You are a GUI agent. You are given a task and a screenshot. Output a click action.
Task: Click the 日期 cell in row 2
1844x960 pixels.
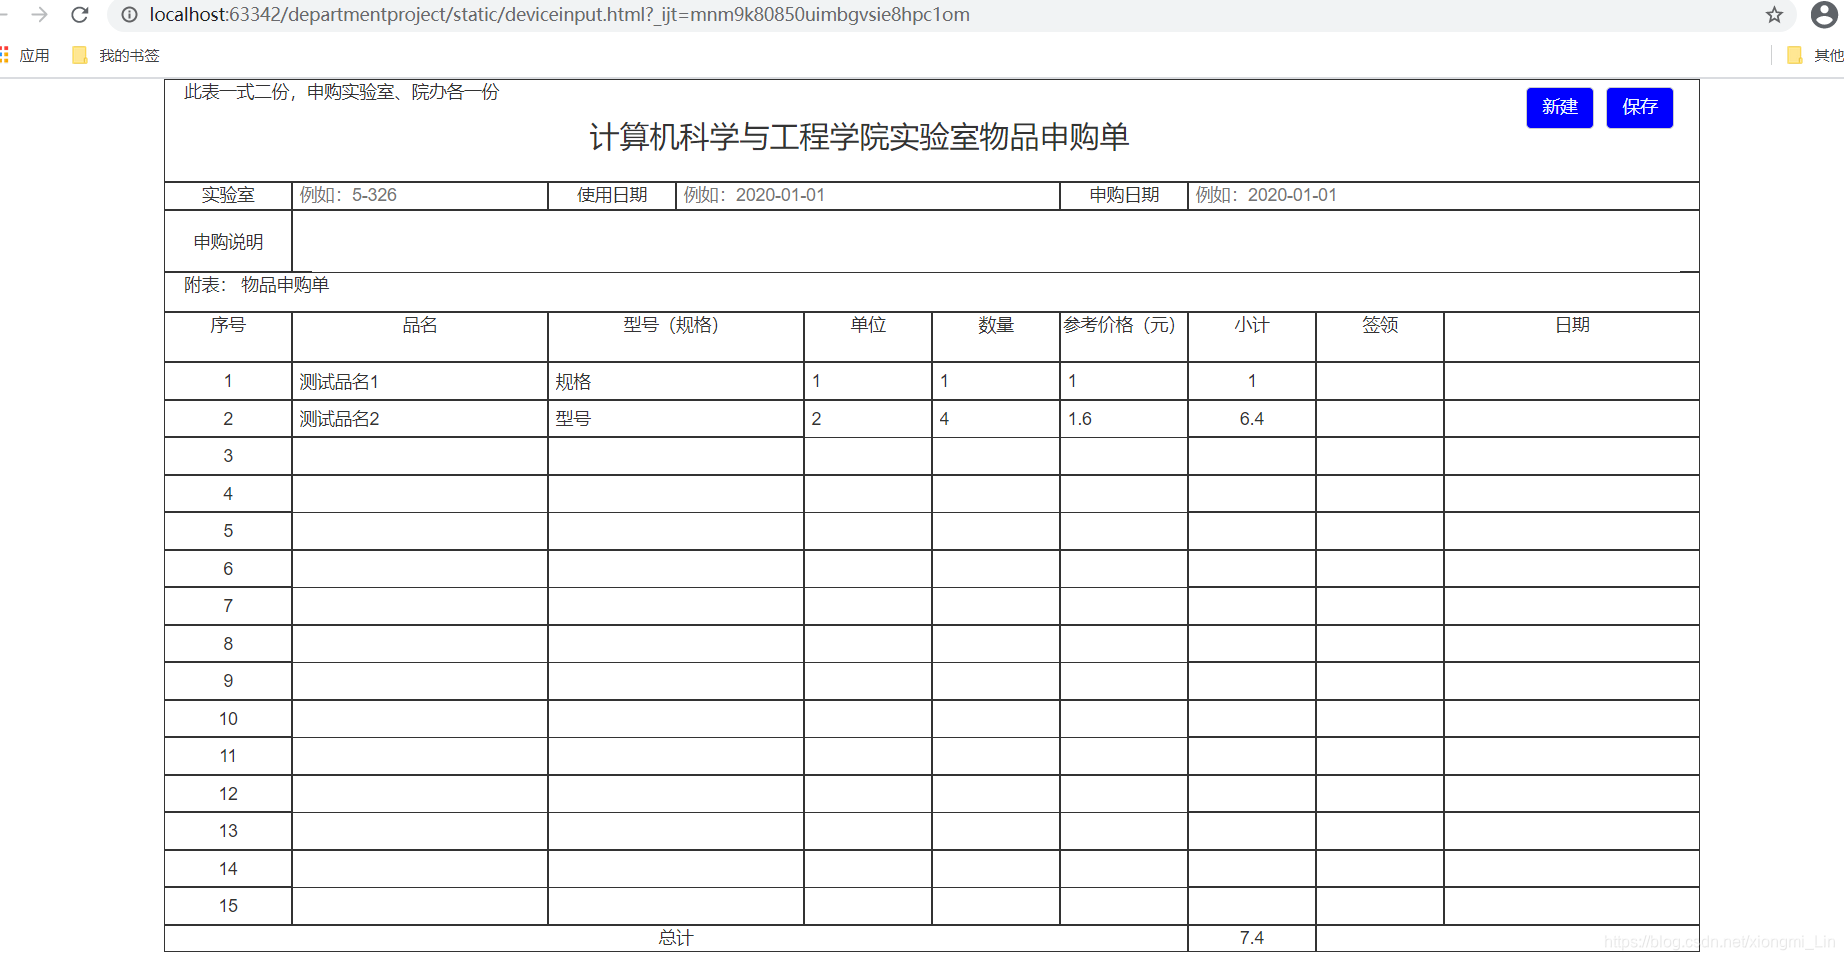point(1572,418)
